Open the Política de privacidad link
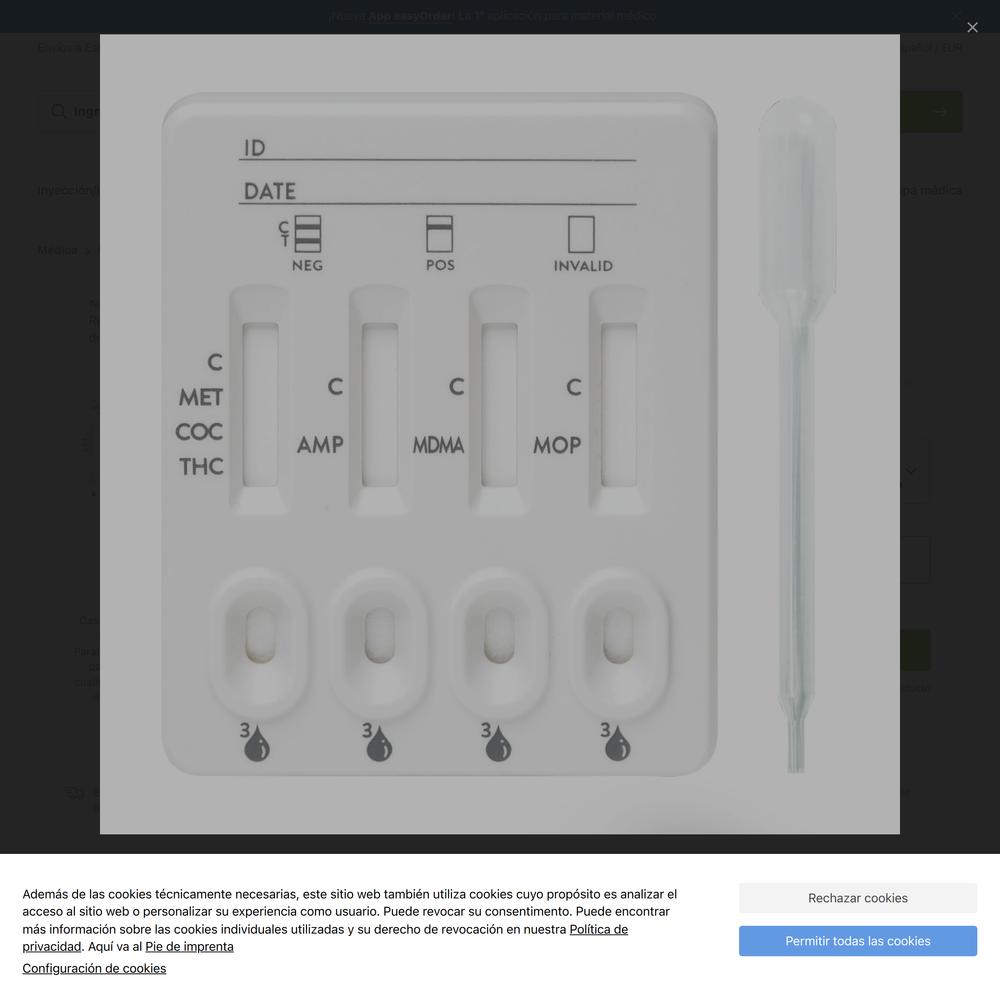The image size is (1000, 1000). [325, 938]
